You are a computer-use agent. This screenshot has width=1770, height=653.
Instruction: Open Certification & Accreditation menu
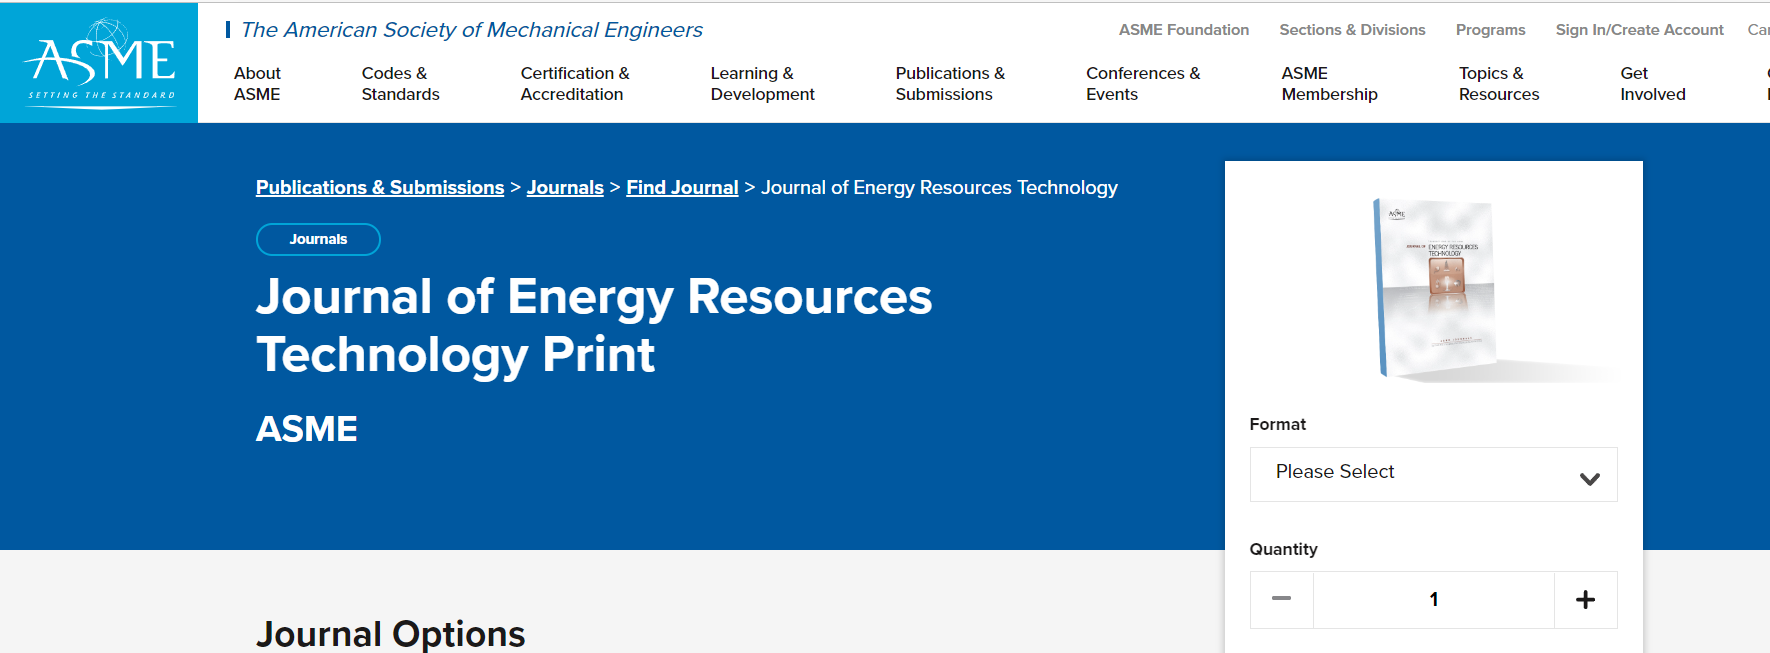574,84
